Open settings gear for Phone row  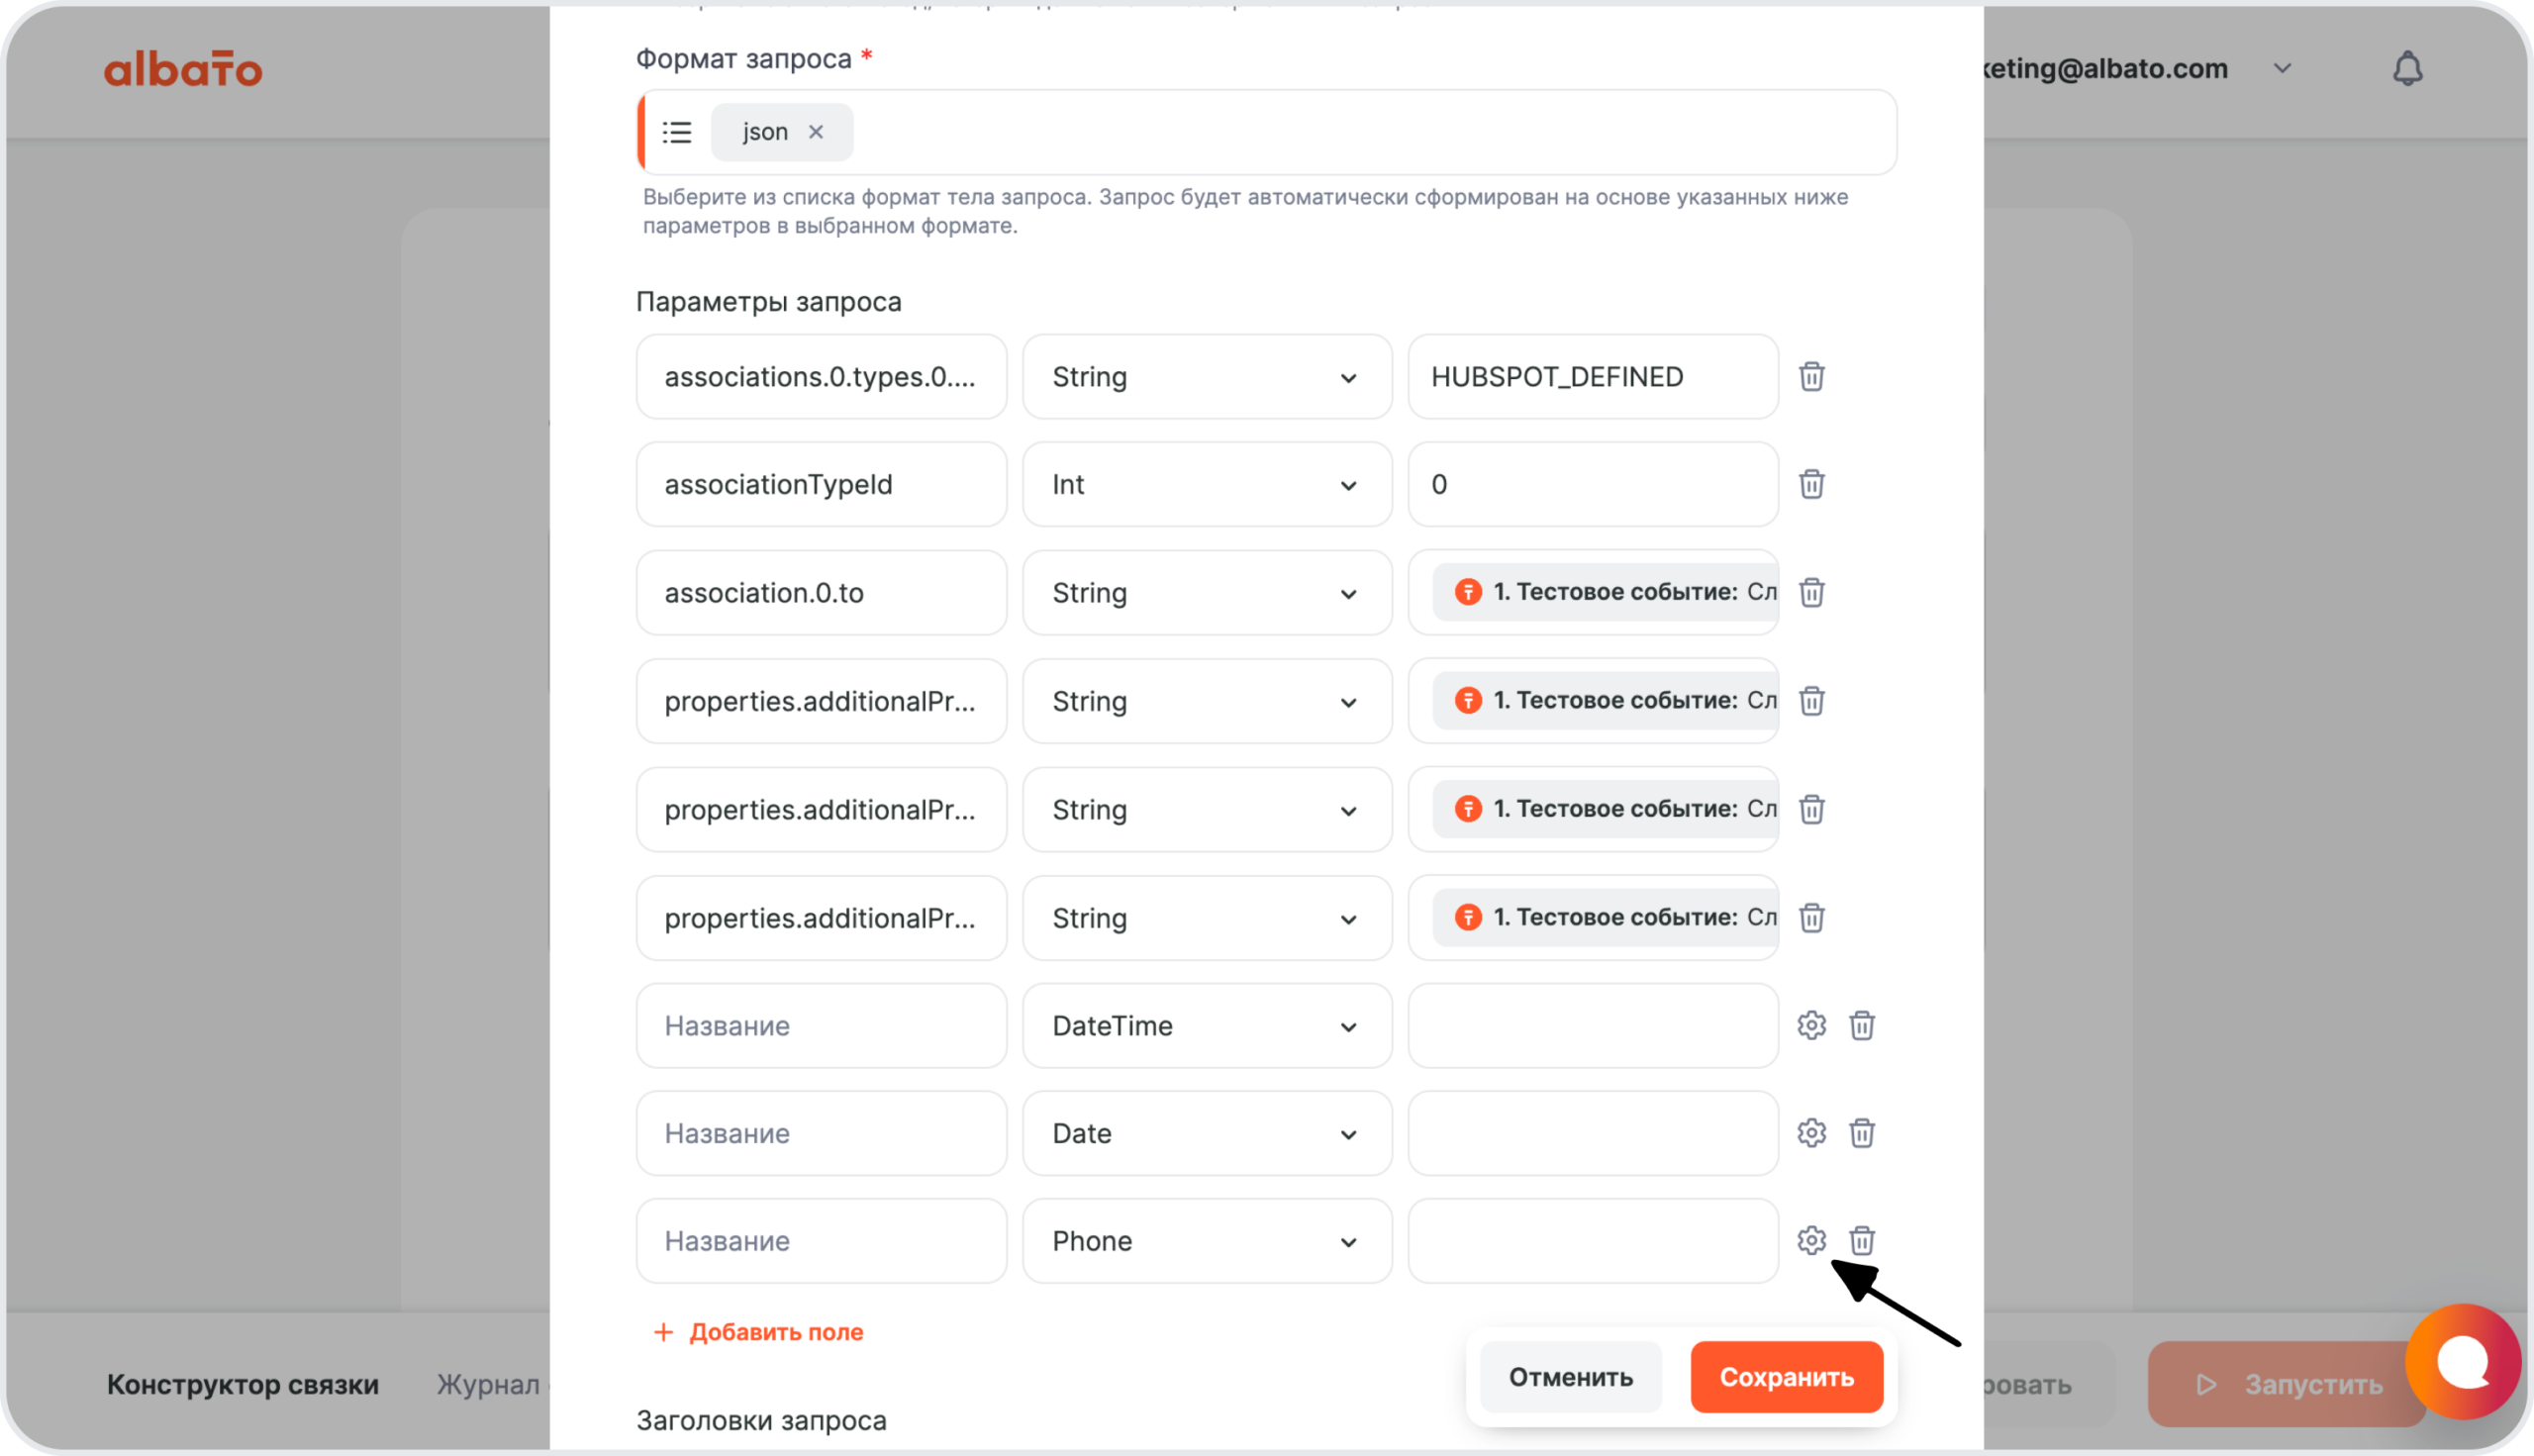click(x=1811, y=1241)
